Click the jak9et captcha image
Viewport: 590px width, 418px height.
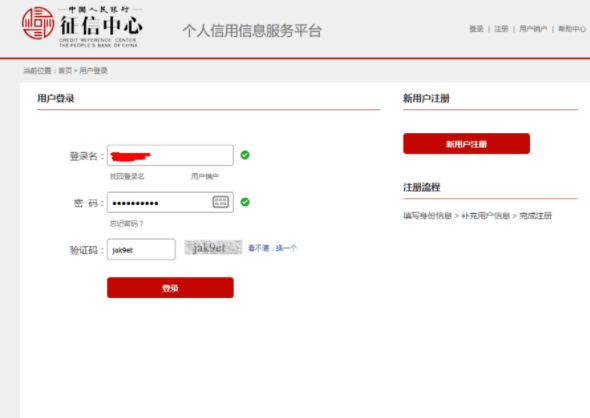213,248
